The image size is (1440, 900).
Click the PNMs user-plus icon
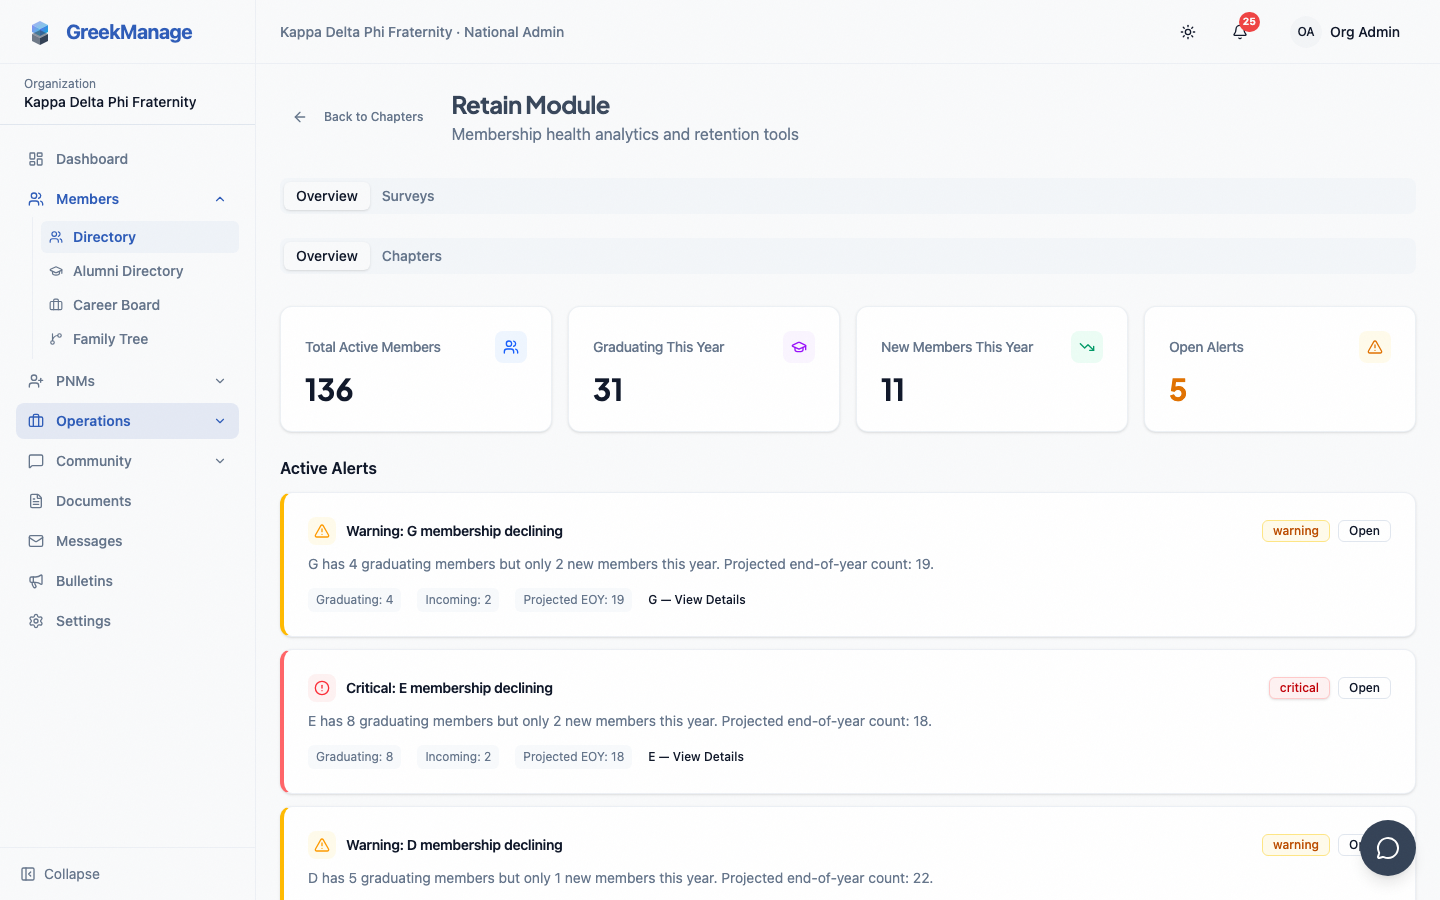(x=36, y=381)
